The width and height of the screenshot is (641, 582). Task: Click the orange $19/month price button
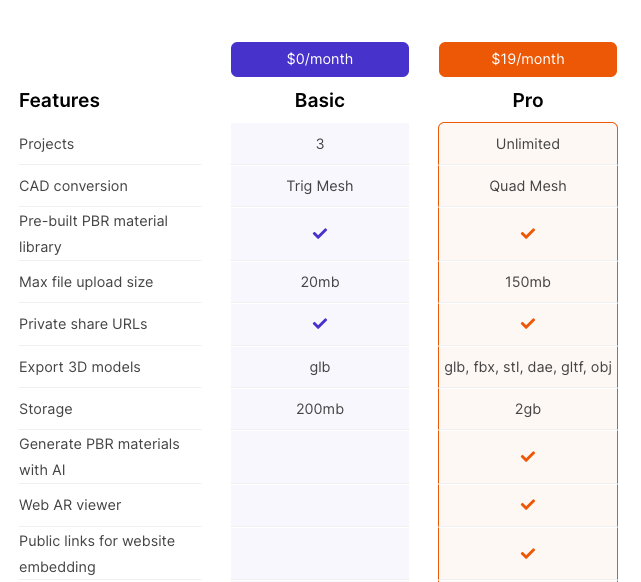point(528,59)
